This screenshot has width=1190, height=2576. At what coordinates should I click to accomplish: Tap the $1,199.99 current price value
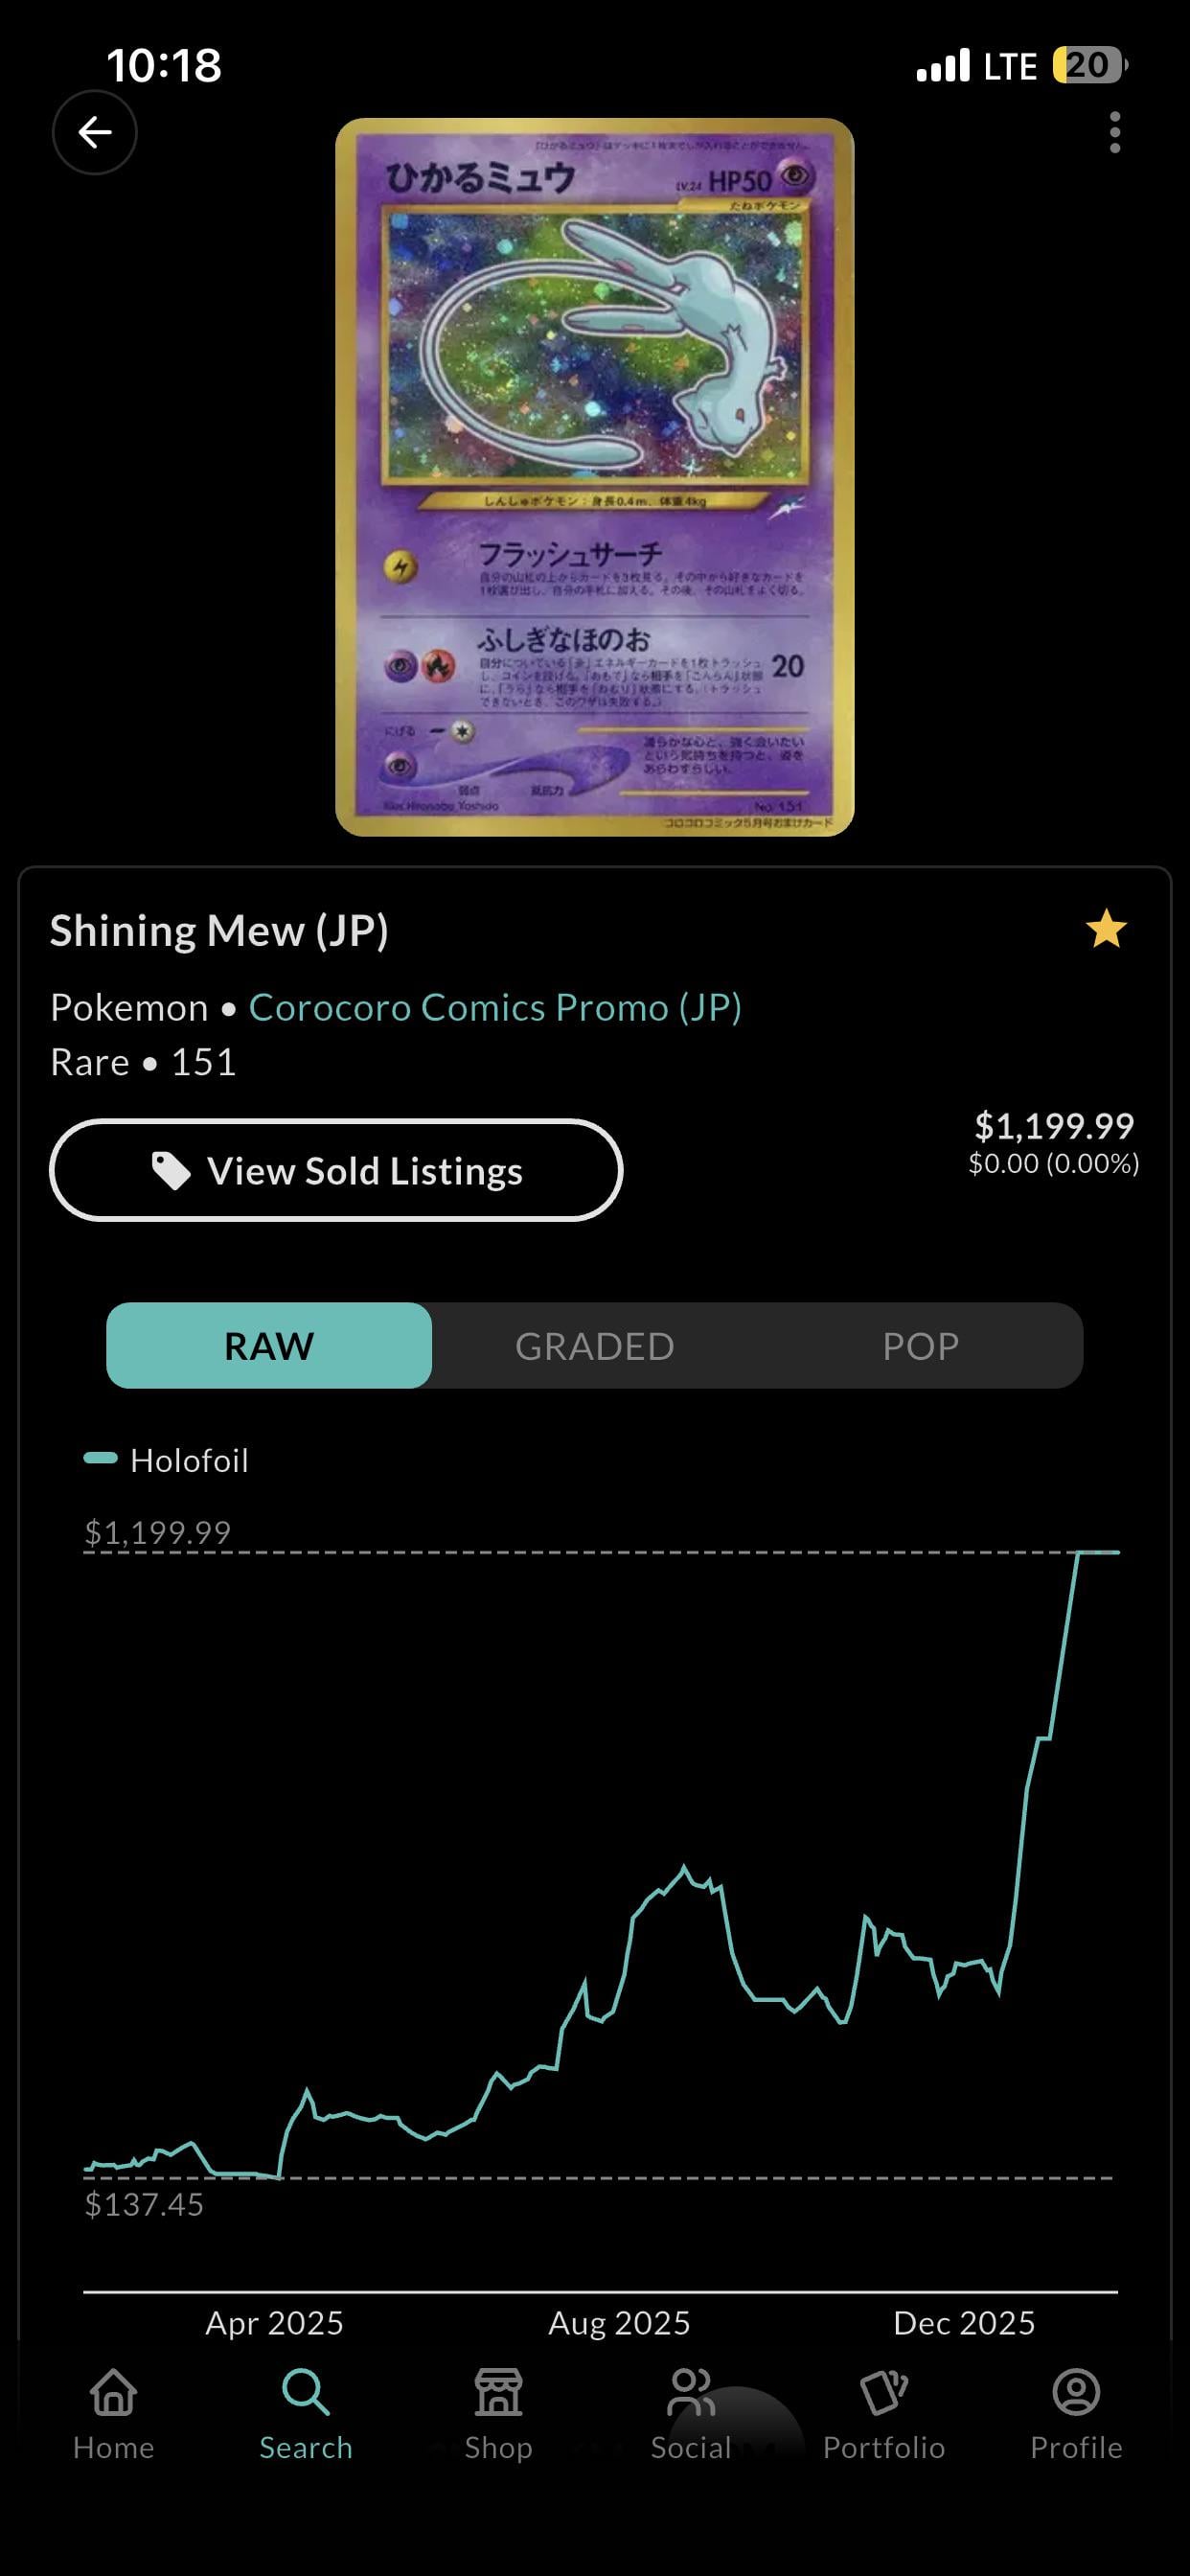pos(1054,1126)
